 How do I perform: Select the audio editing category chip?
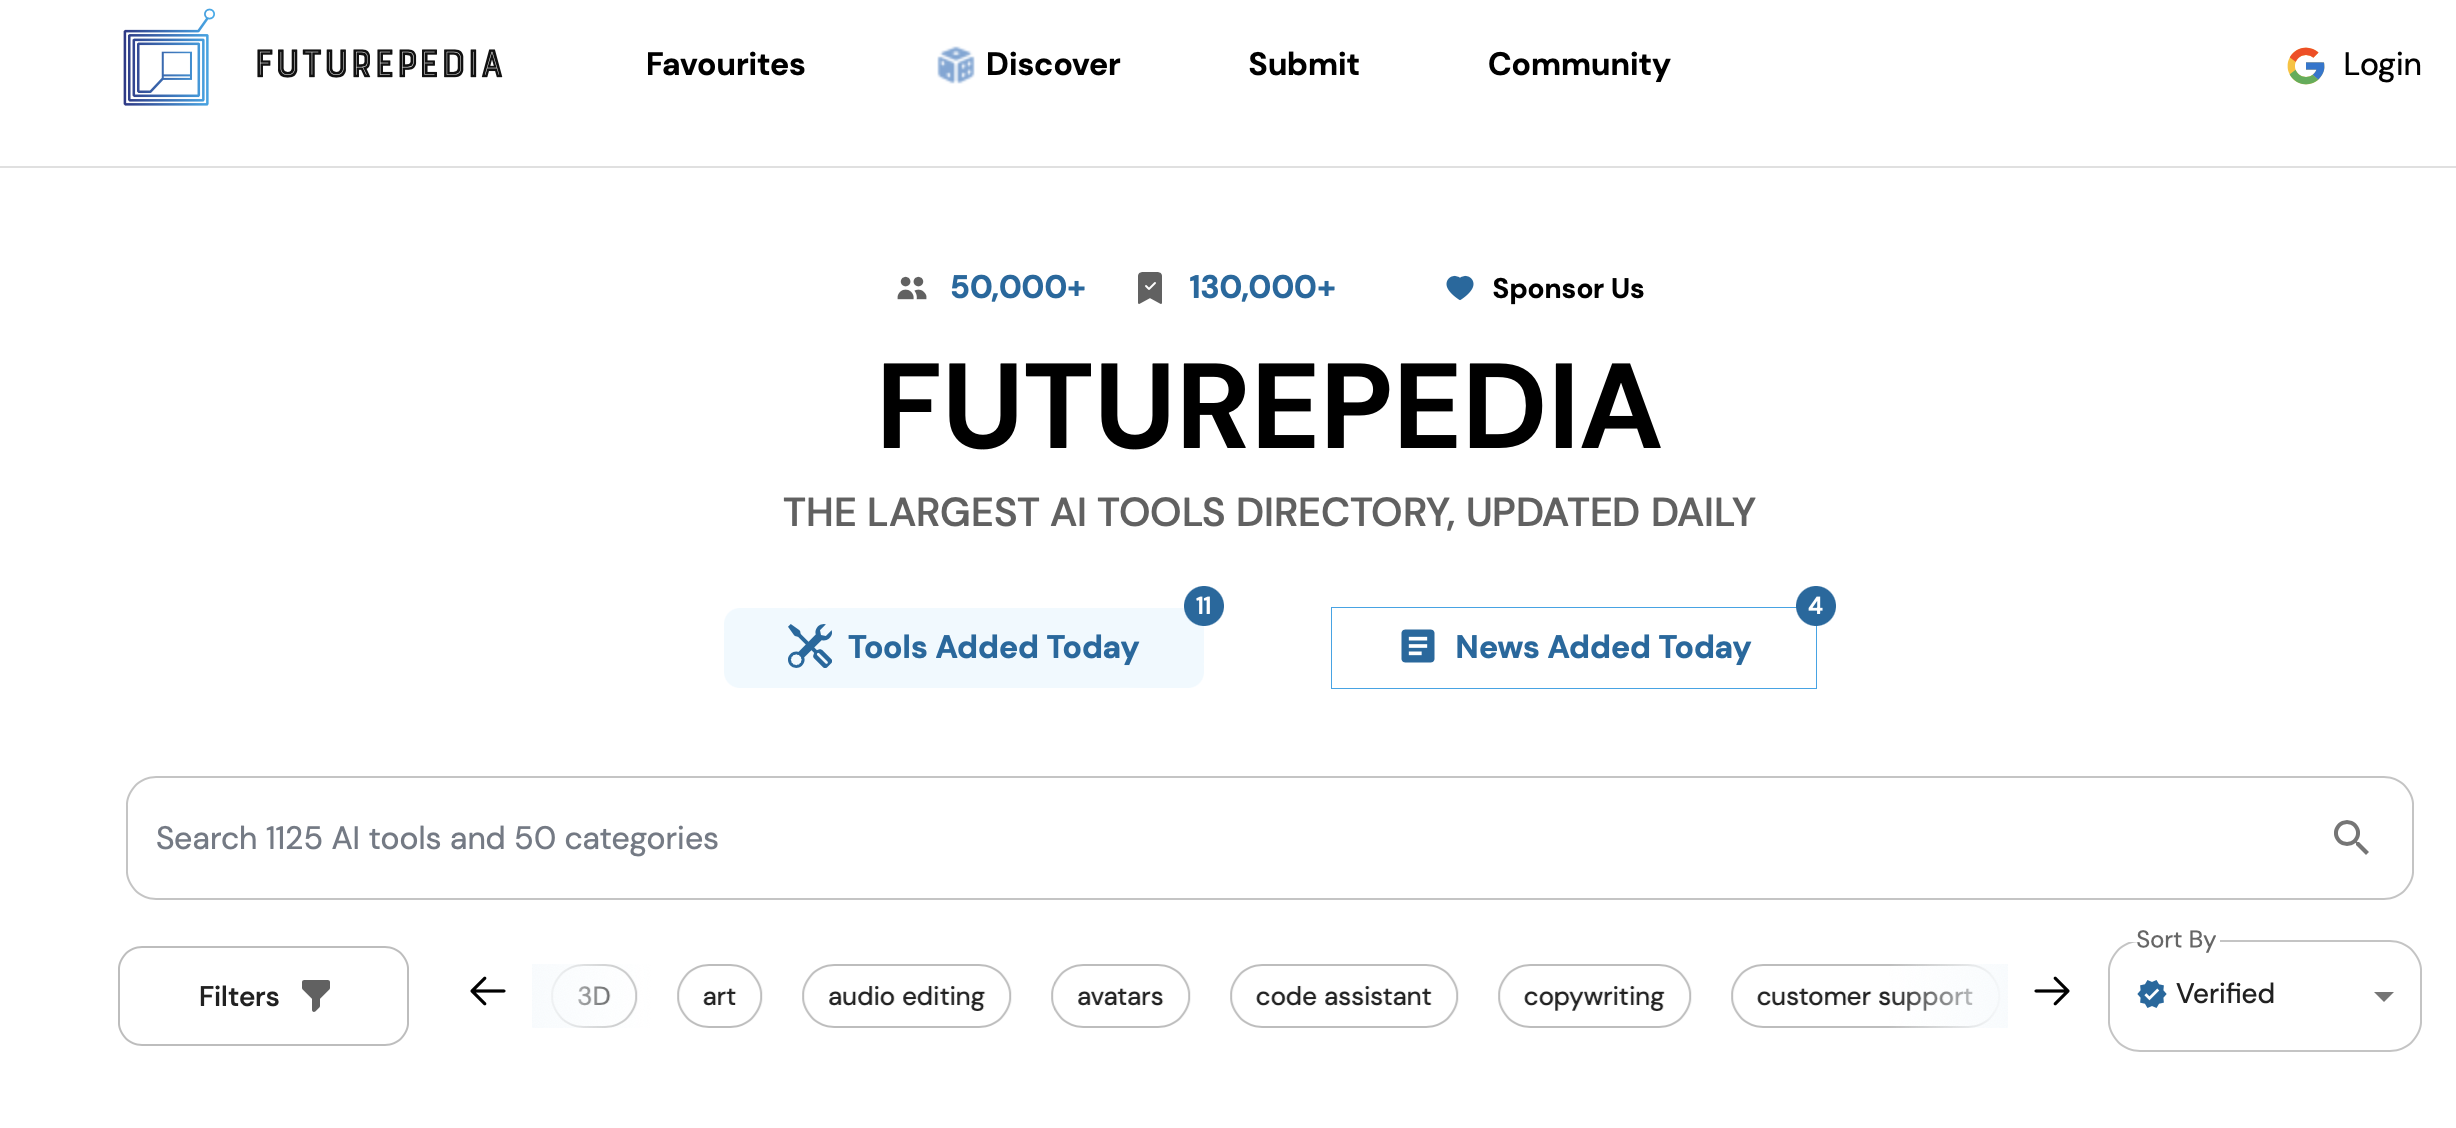click(x=906, y=996)
